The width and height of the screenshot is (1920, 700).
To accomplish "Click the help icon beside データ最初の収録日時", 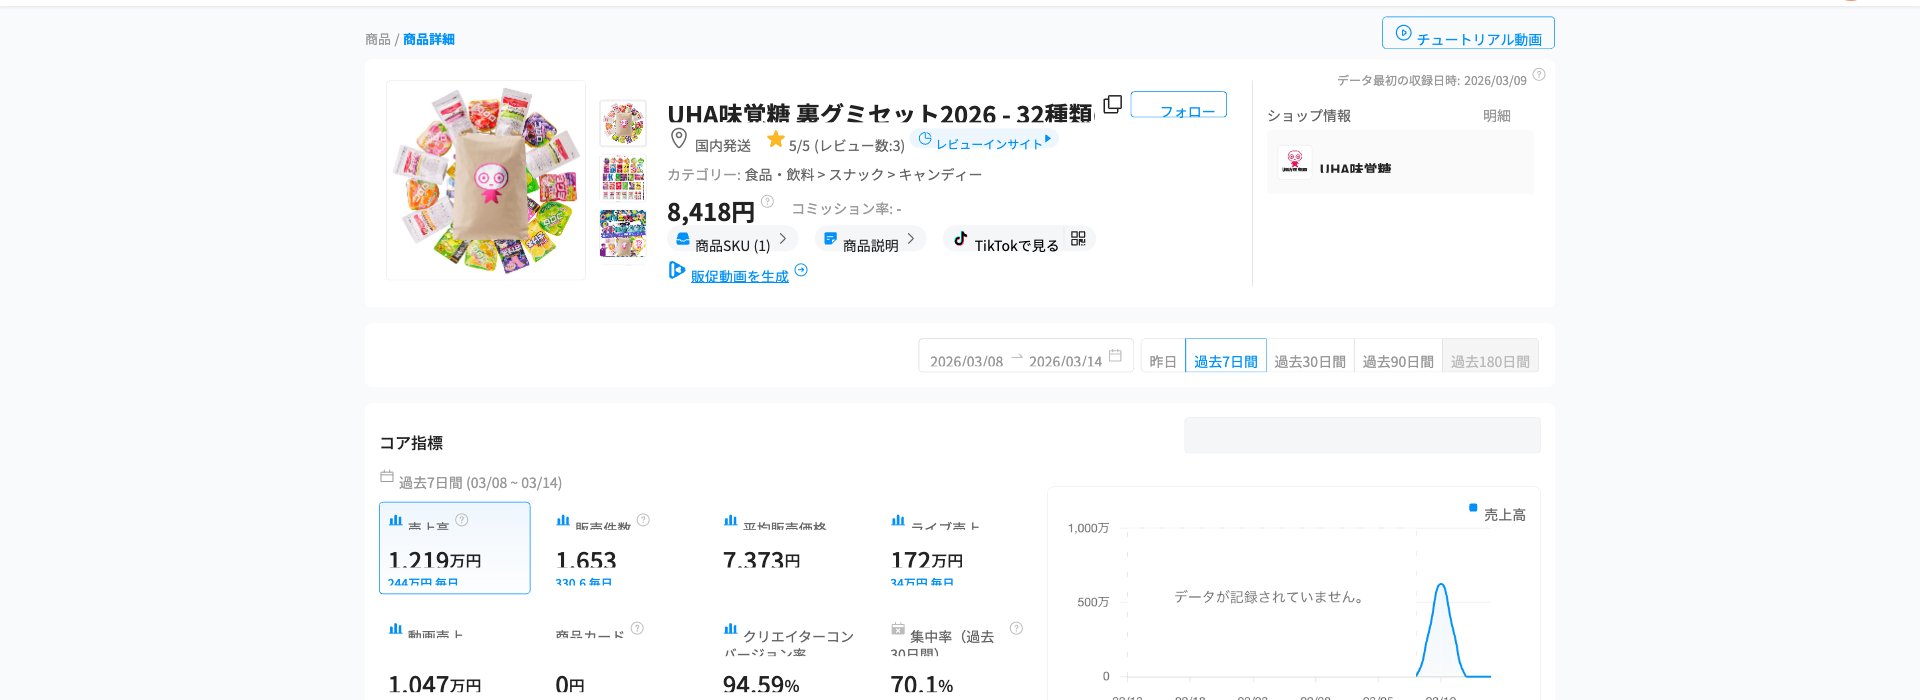I will tap(1539, 75).
